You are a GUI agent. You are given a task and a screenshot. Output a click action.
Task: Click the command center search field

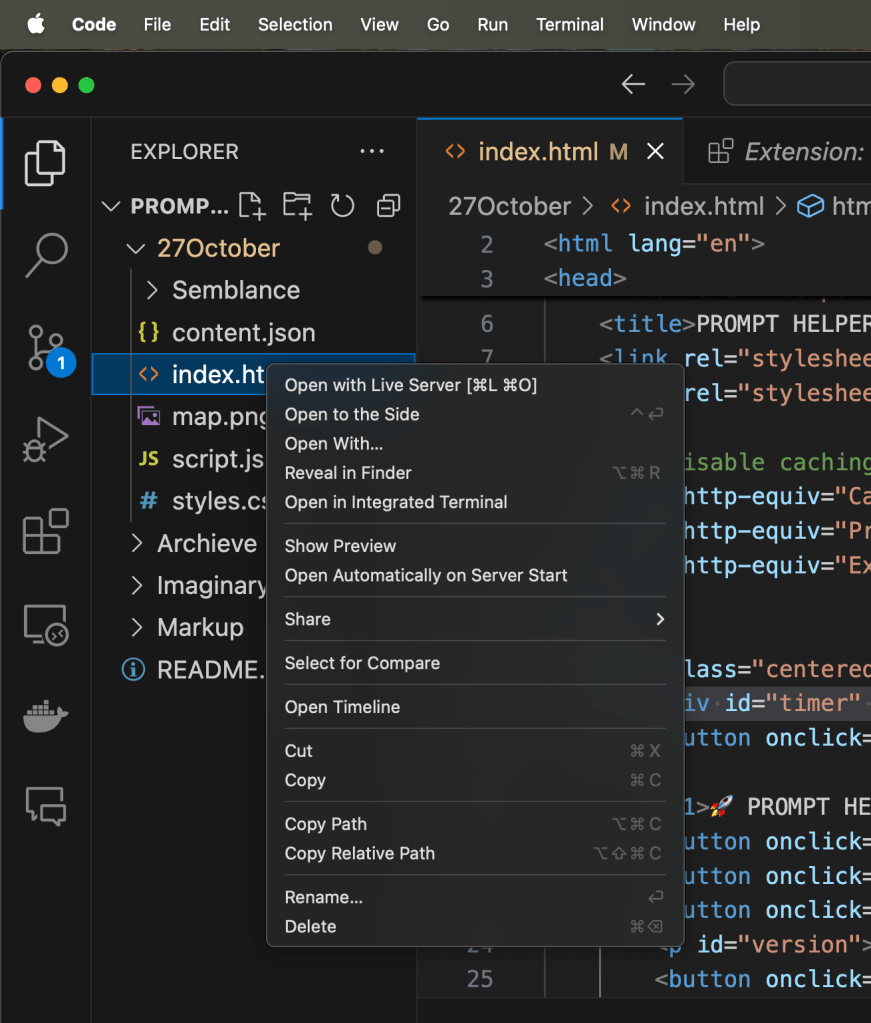(797, 84)
